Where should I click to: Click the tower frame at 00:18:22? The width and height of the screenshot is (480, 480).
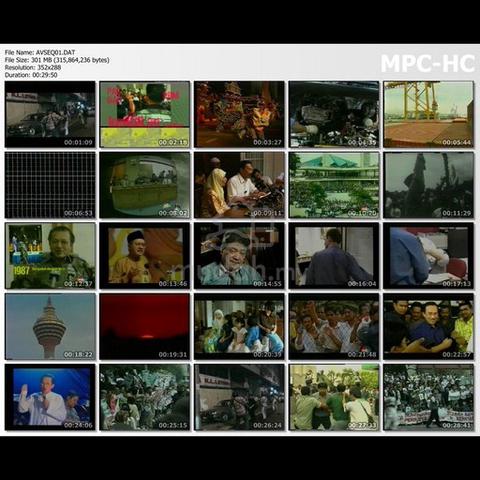point(50,326)
